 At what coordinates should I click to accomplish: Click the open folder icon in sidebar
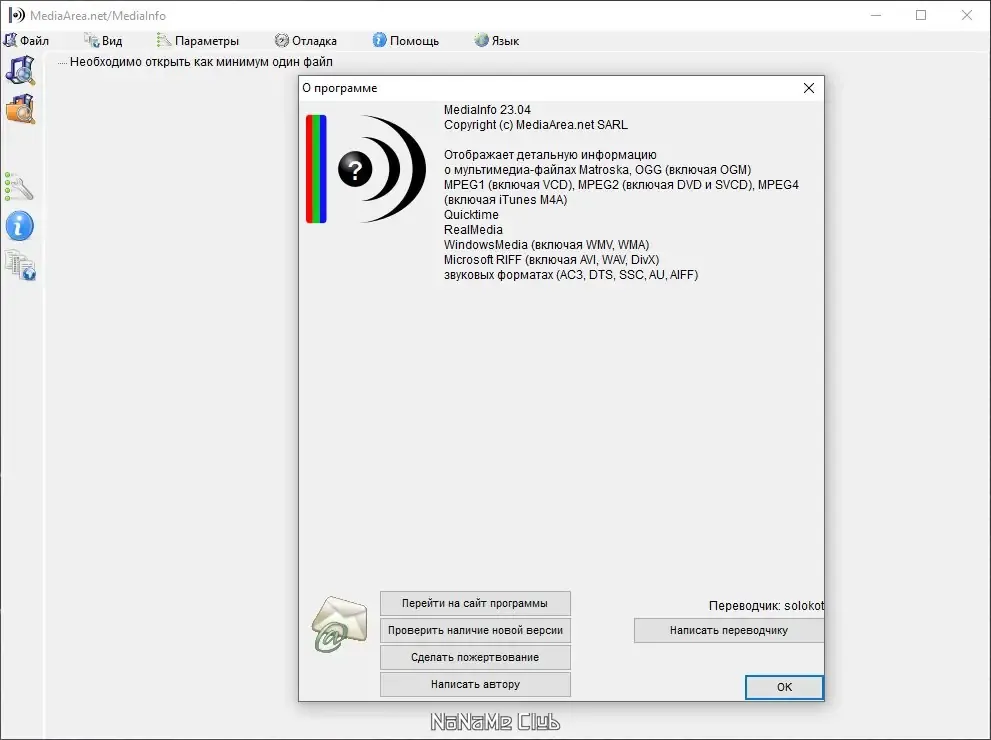point(20,109)
